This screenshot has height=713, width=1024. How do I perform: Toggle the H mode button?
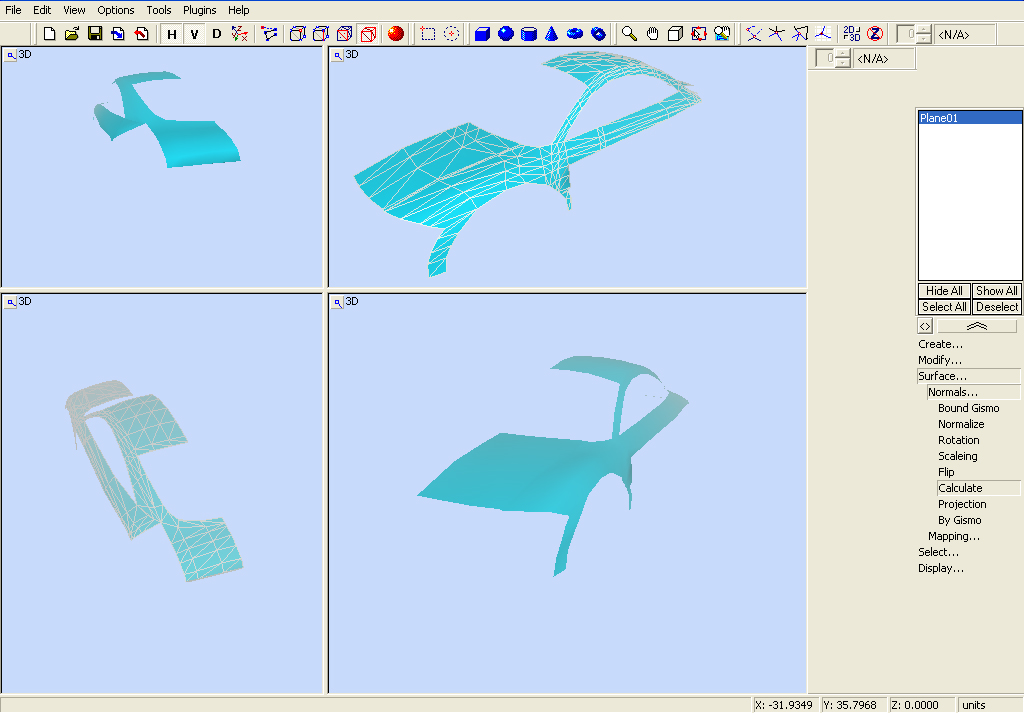(172, 34)
